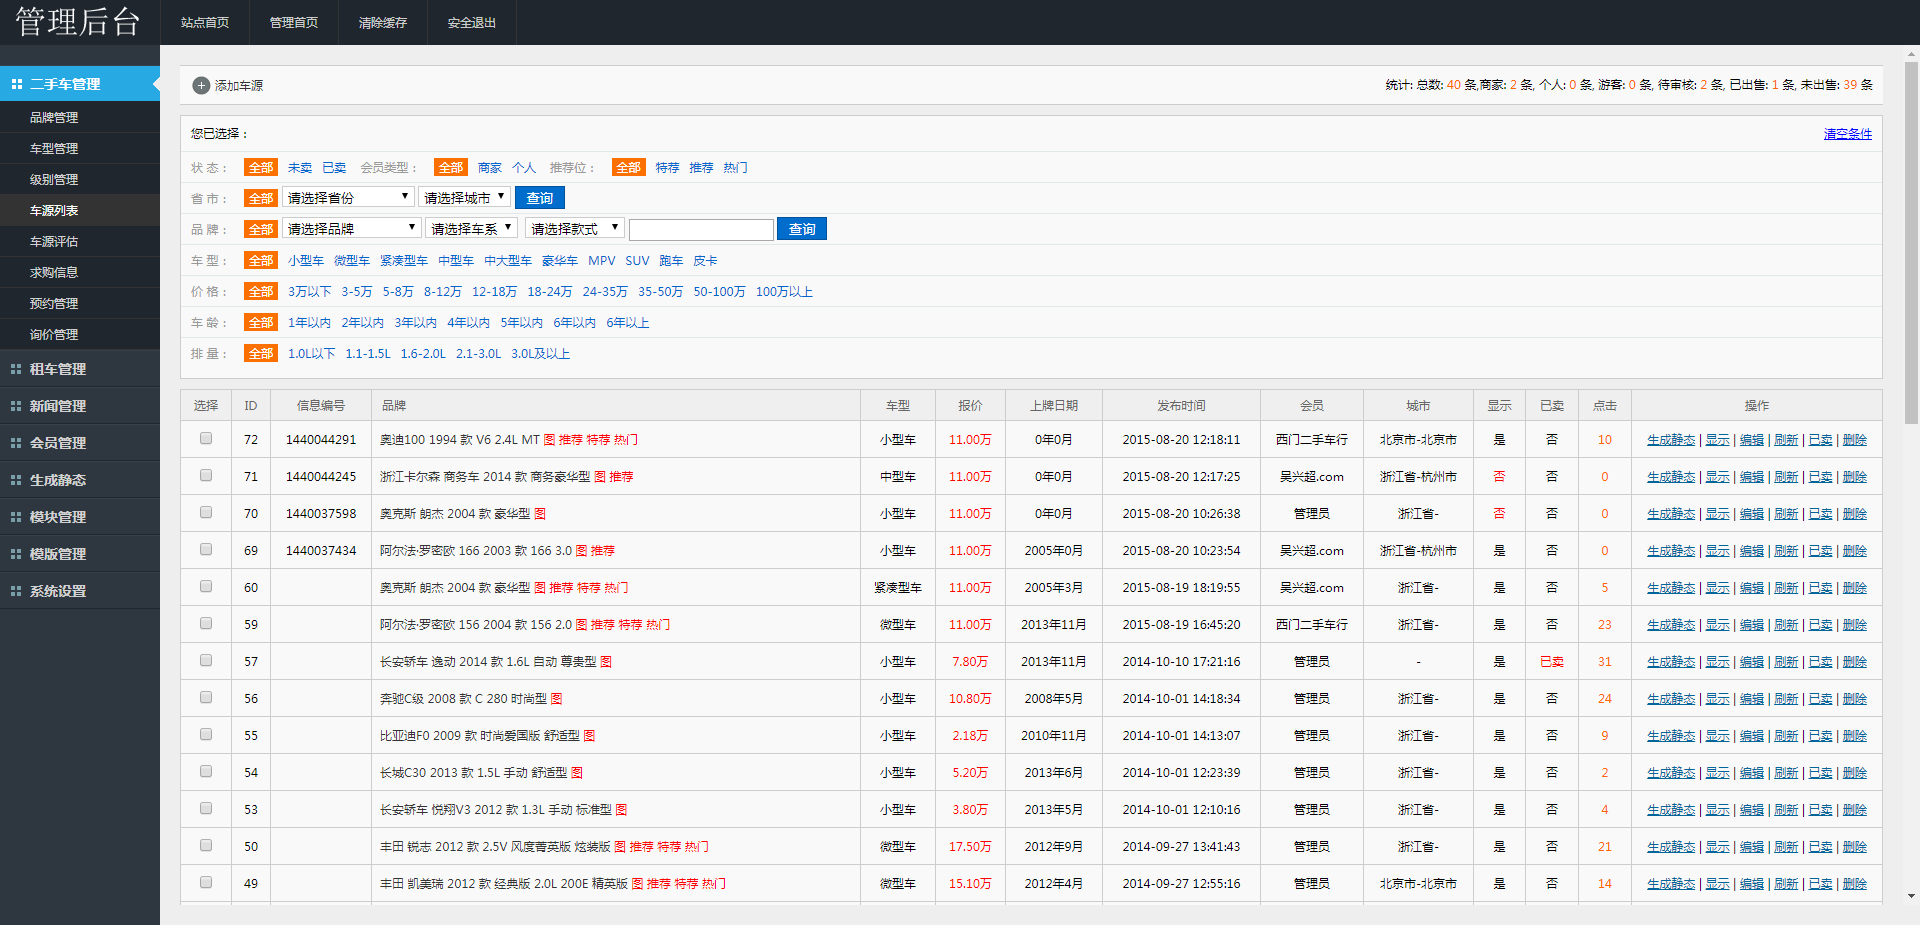Viewport: 1920px width, 925px height.
Task: Filter status by 未卖
Action: point(300,168)
